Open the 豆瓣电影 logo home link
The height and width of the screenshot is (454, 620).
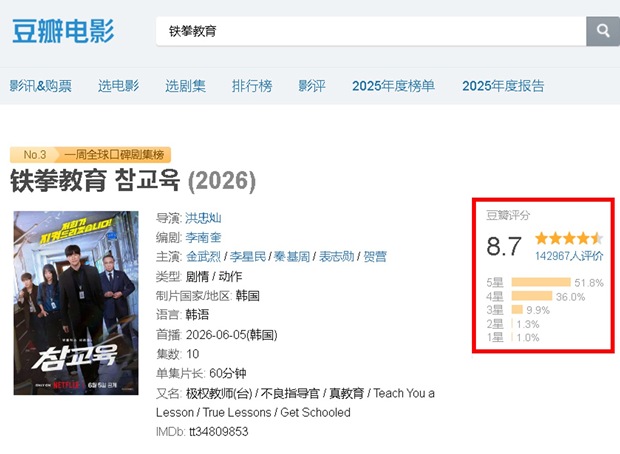[63, 31]
